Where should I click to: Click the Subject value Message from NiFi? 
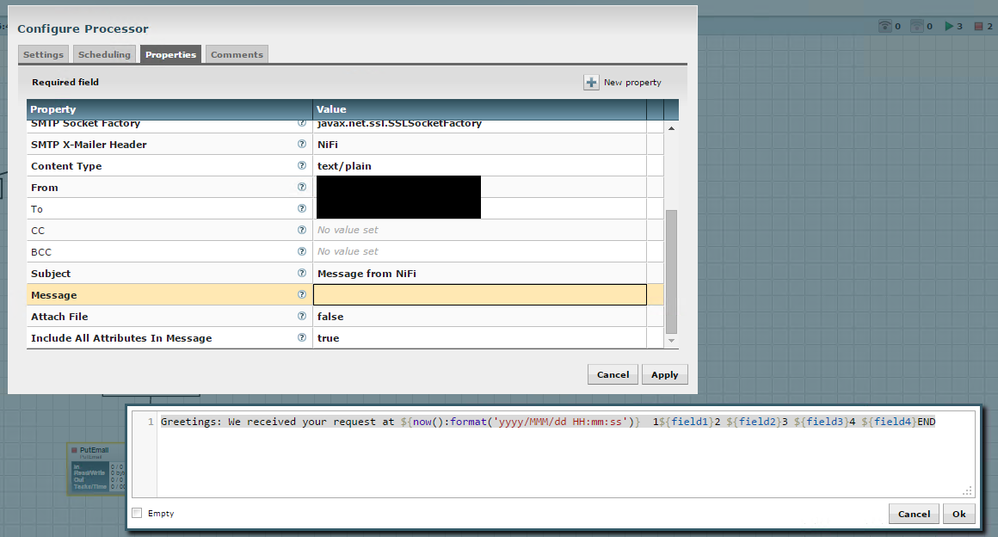point(367,274)
